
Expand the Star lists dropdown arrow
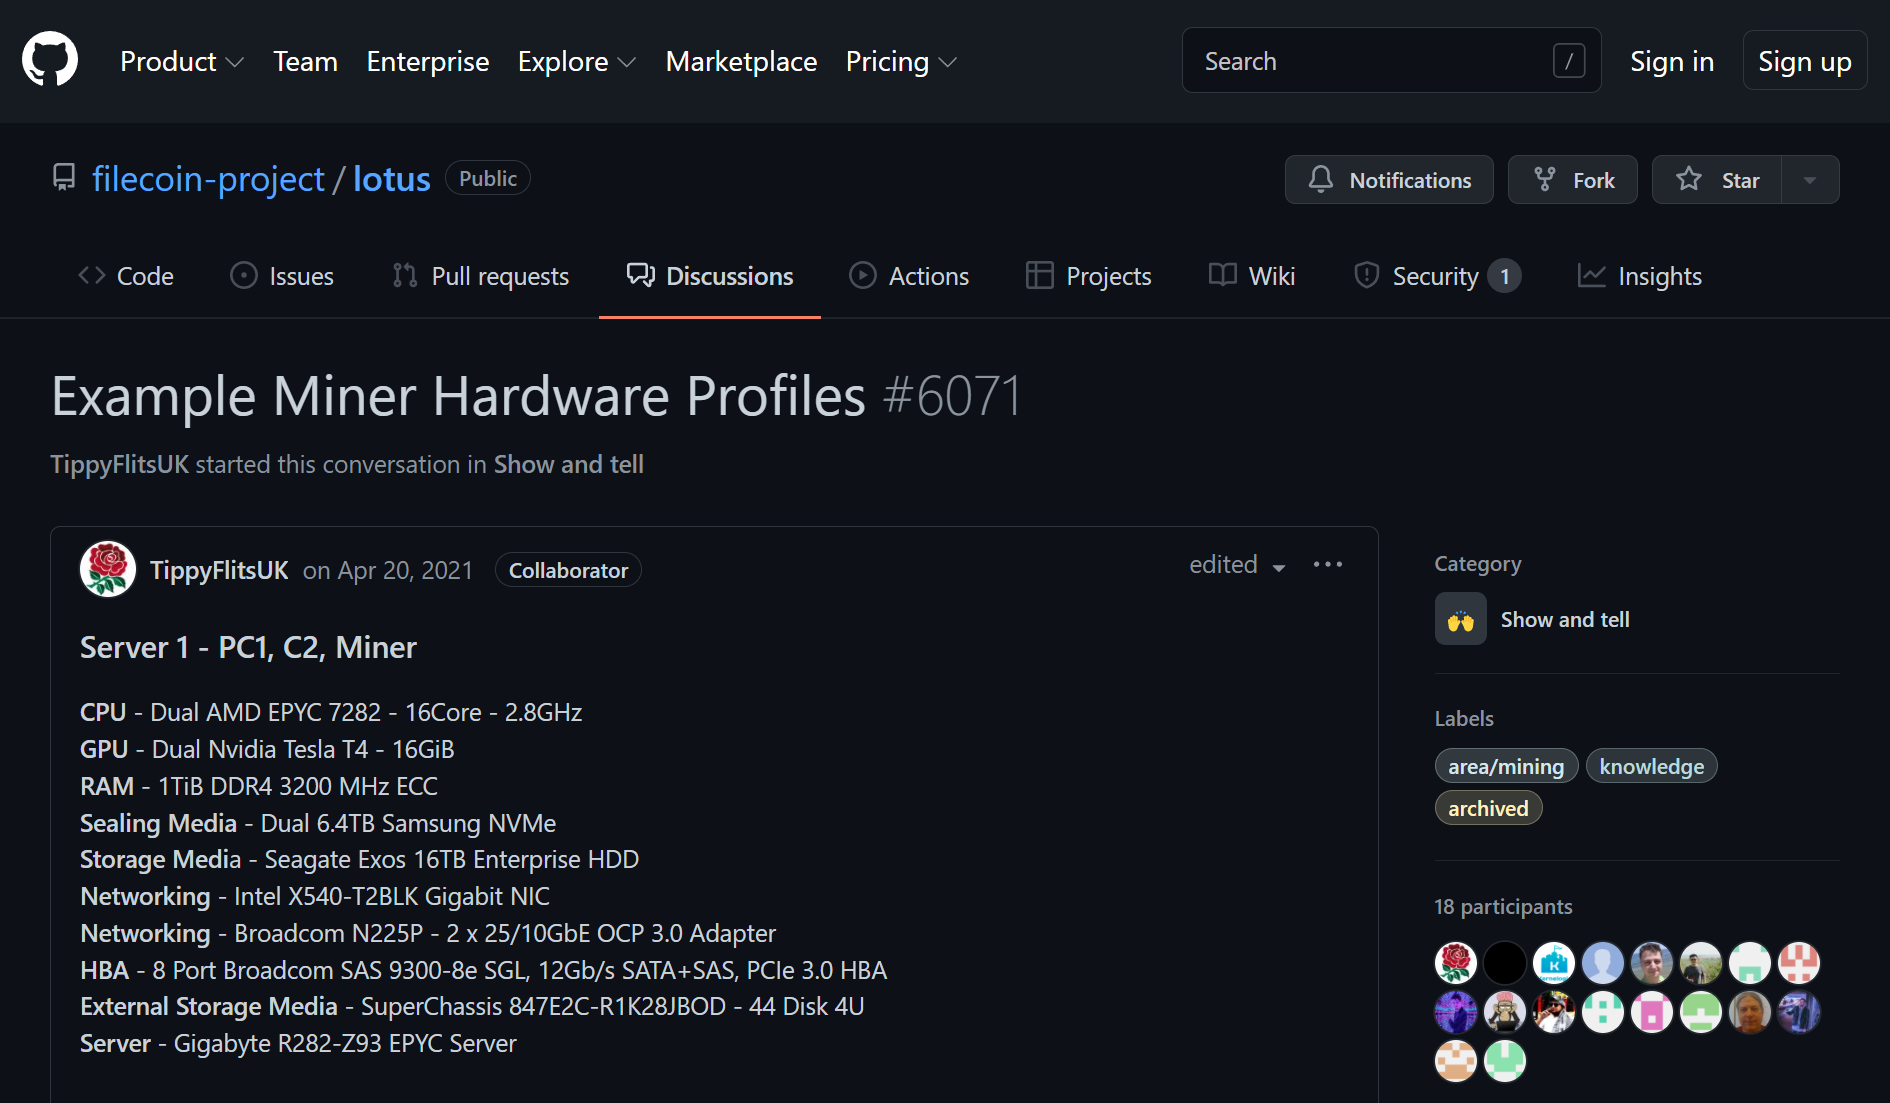(x=1810, y=180)
